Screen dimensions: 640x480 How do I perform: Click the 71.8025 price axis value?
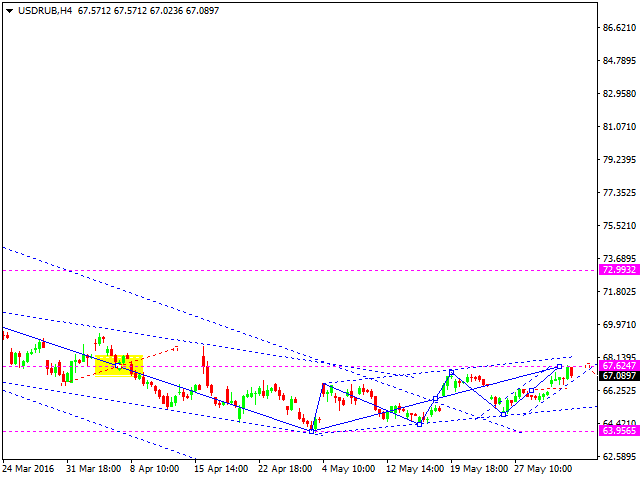[x=620, y=291]
